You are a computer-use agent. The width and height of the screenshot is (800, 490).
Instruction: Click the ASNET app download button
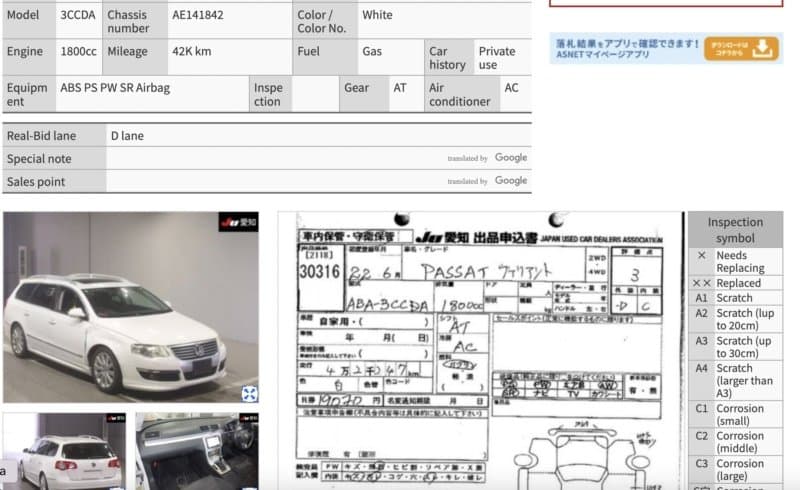[x=741, y=48]
